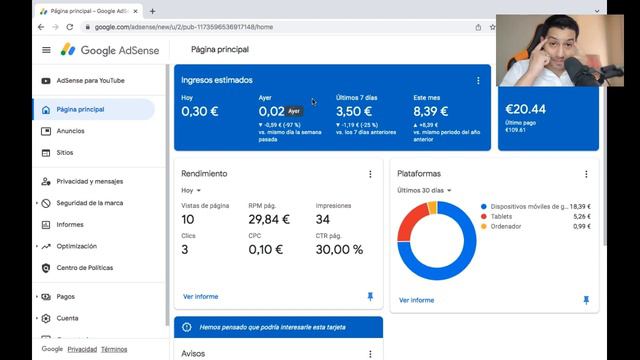Open Plataformas card three-dot menu
The image size is (640, 360).
[x=586, y=174]
